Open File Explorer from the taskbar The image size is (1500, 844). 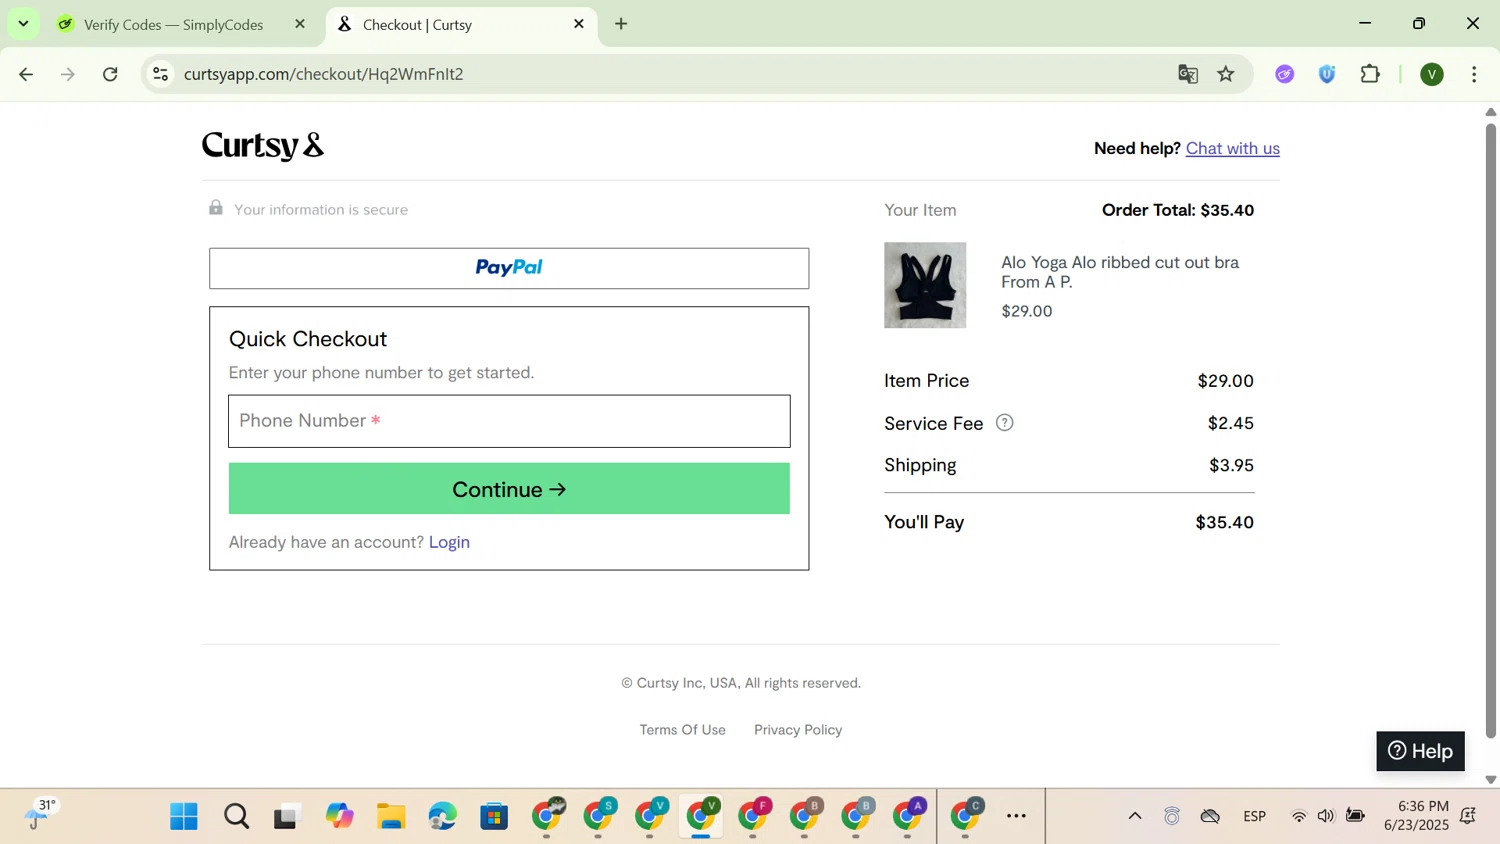coord(391,817)
